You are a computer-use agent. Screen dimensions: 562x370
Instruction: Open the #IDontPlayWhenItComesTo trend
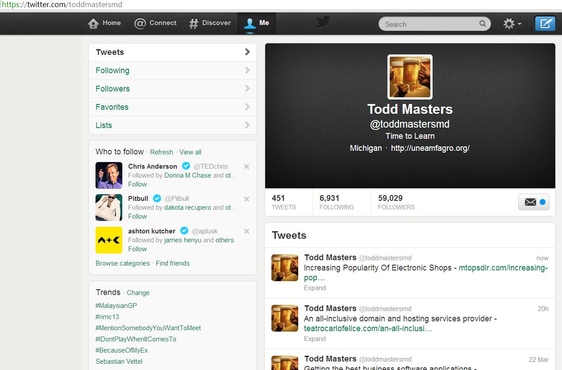coord(136,339)
